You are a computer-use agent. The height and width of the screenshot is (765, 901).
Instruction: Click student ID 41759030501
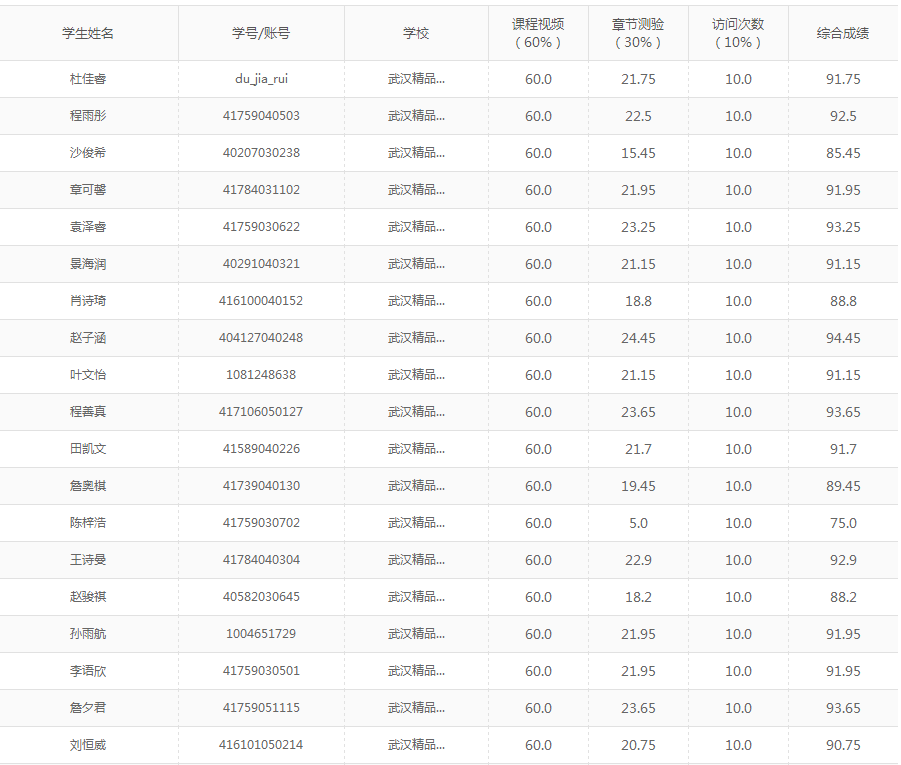261,671
